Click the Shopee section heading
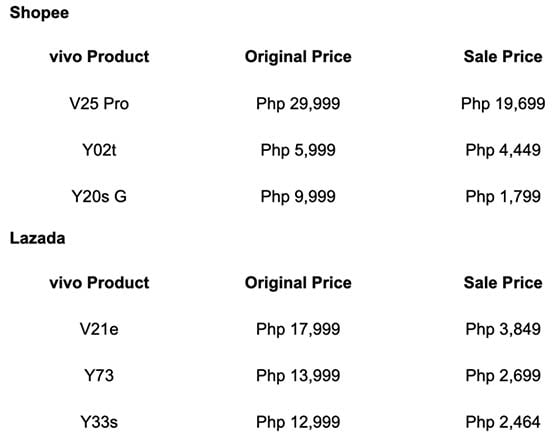 point(39,13)
